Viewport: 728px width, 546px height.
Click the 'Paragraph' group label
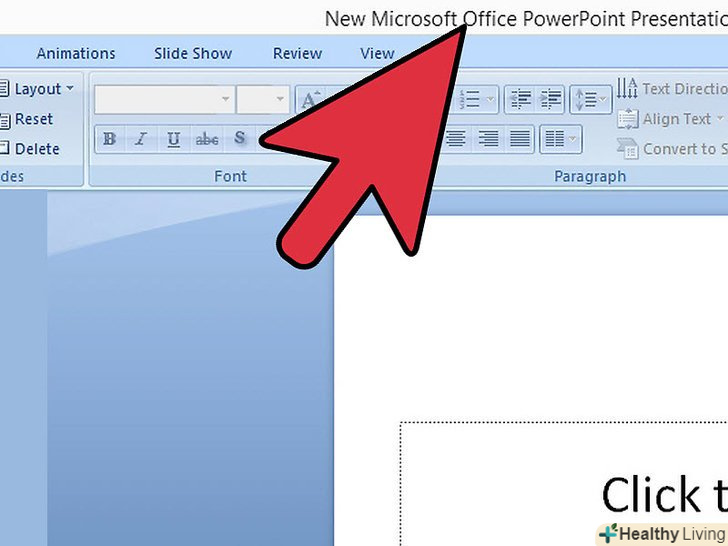pyautogui.click(x=590, y=176)
